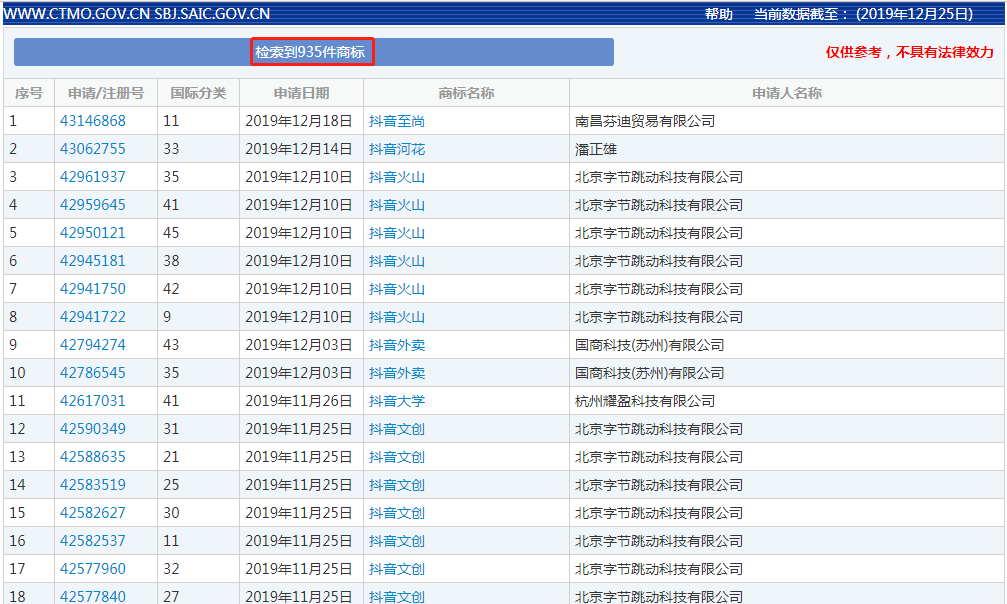Image resolution: width=1007 pixels, height=604 pixels.
Task: Open the 抖音文创 trademark in row 15
Action: 397,513
